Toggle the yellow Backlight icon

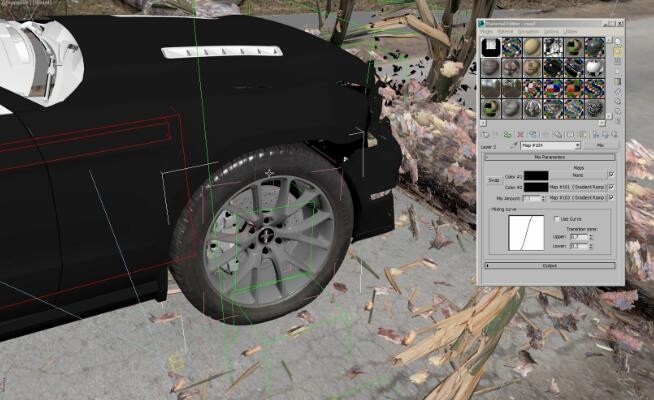click(x=618, y=52)
